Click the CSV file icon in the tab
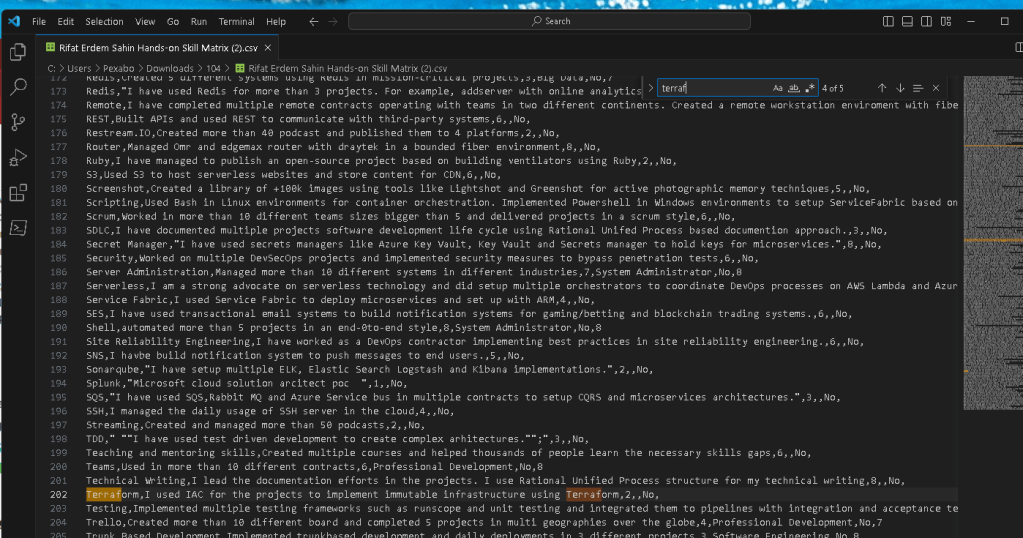 50,48
